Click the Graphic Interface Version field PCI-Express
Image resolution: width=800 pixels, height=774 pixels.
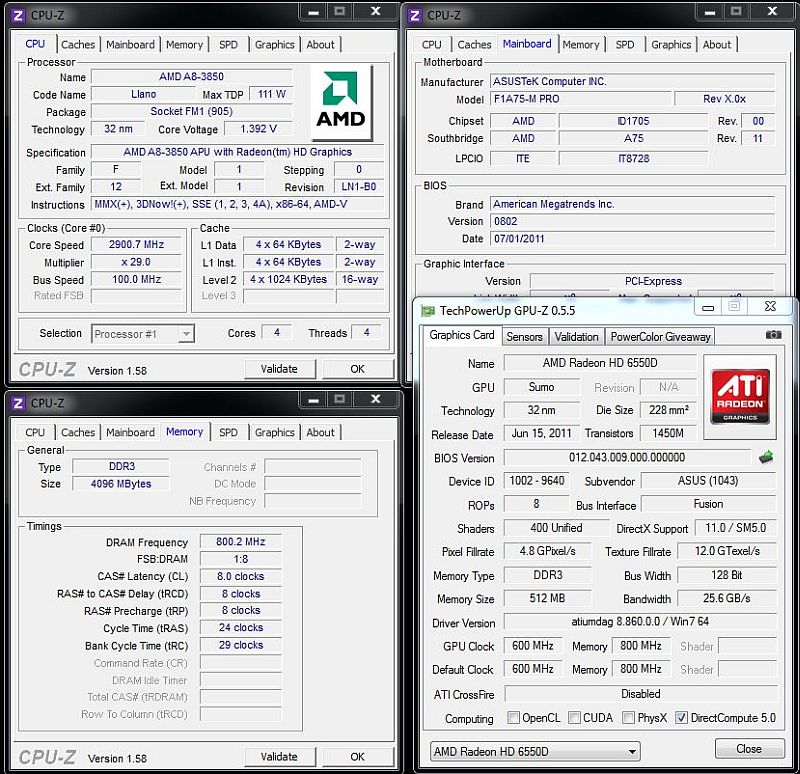coord(653,281)
